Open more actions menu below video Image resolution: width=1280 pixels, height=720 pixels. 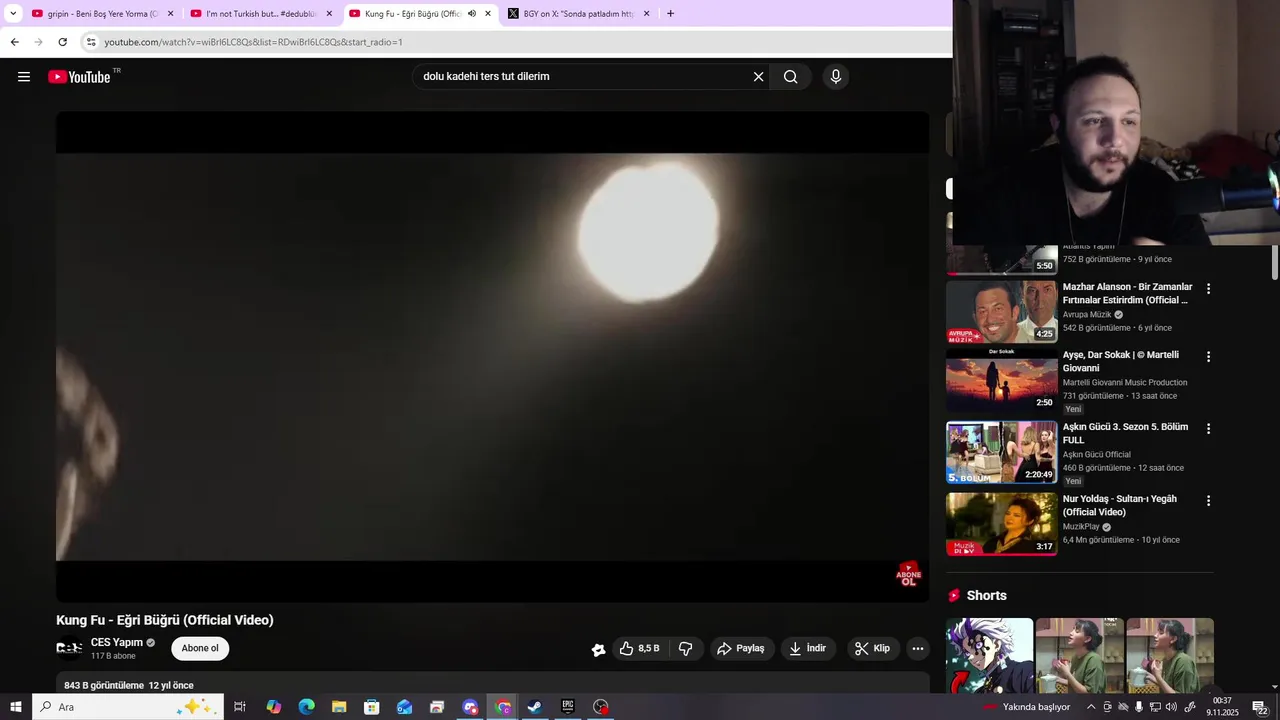pyautogui.click(x=918, y=649)
